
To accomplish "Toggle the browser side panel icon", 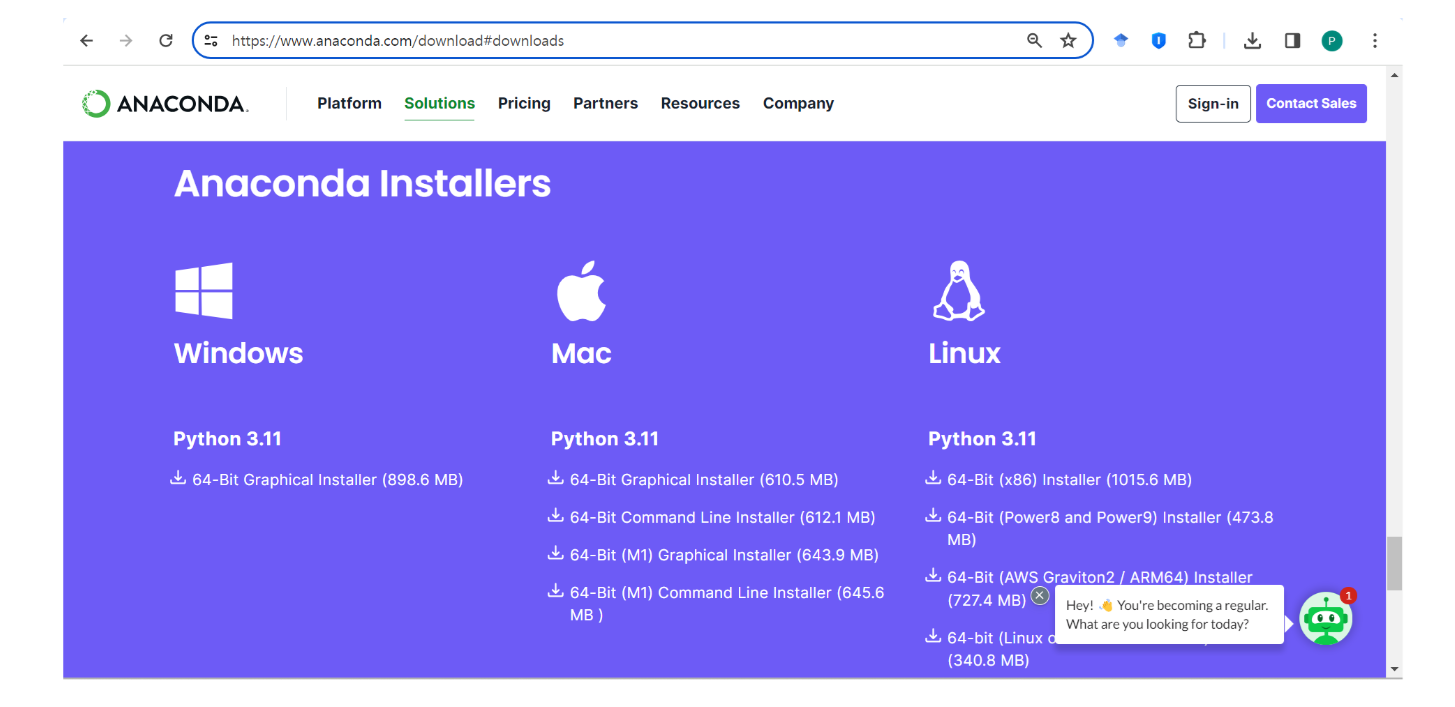I will (1292, 41).
